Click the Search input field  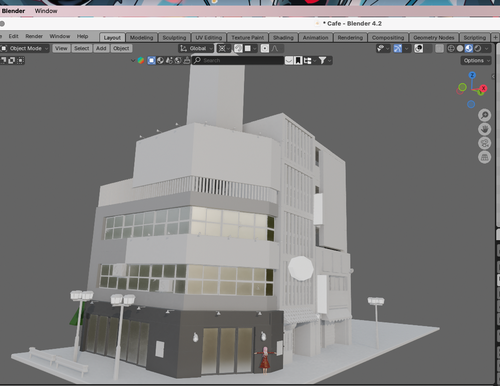[x=238, y=61]
